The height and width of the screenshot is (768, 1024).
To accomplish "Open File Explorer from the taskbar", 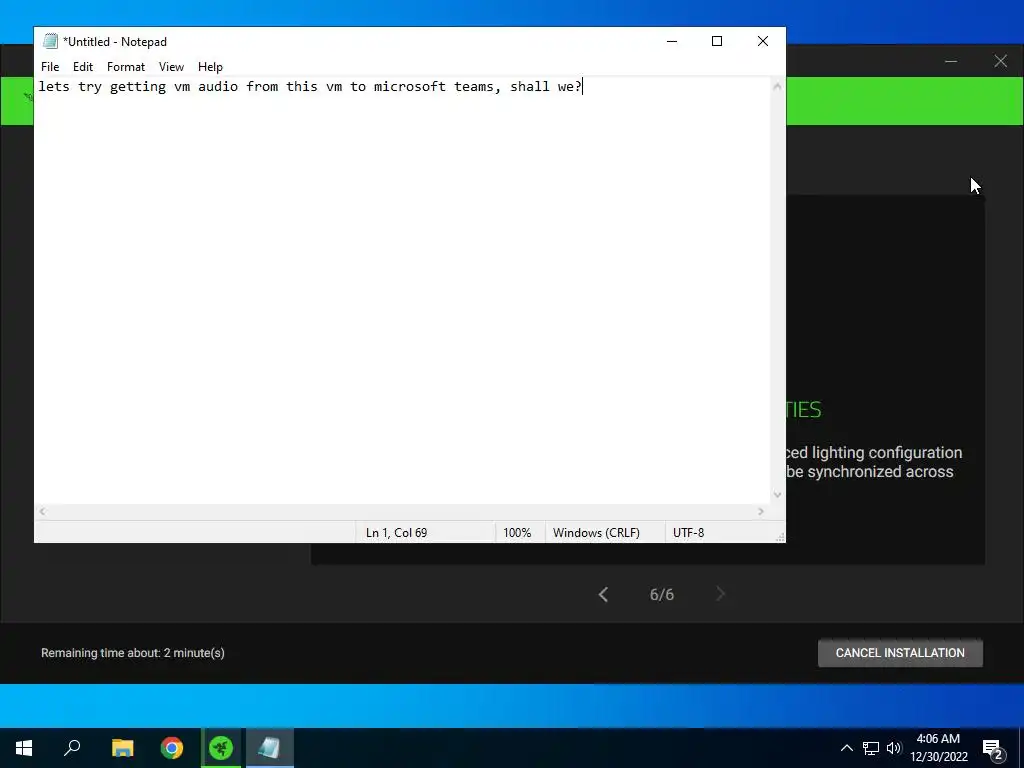I will coord(122,748).
